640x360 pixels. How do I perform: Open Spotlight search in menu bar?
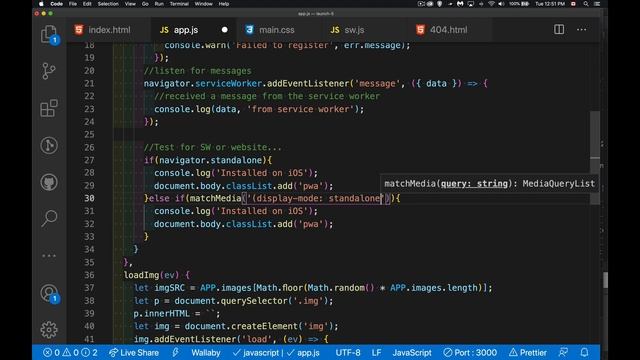(x=586, y=4)
